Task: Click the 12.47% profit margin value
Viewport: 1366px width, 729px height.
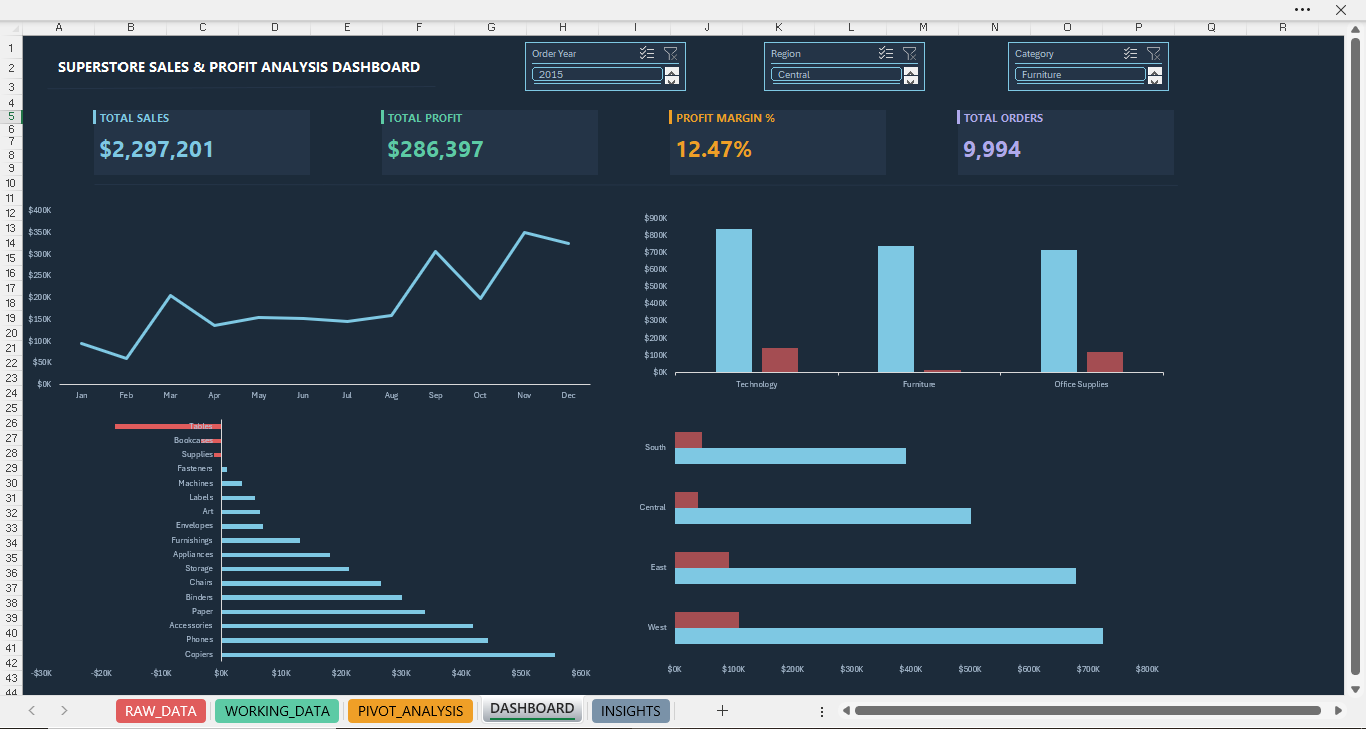Action: pos(714,150)
